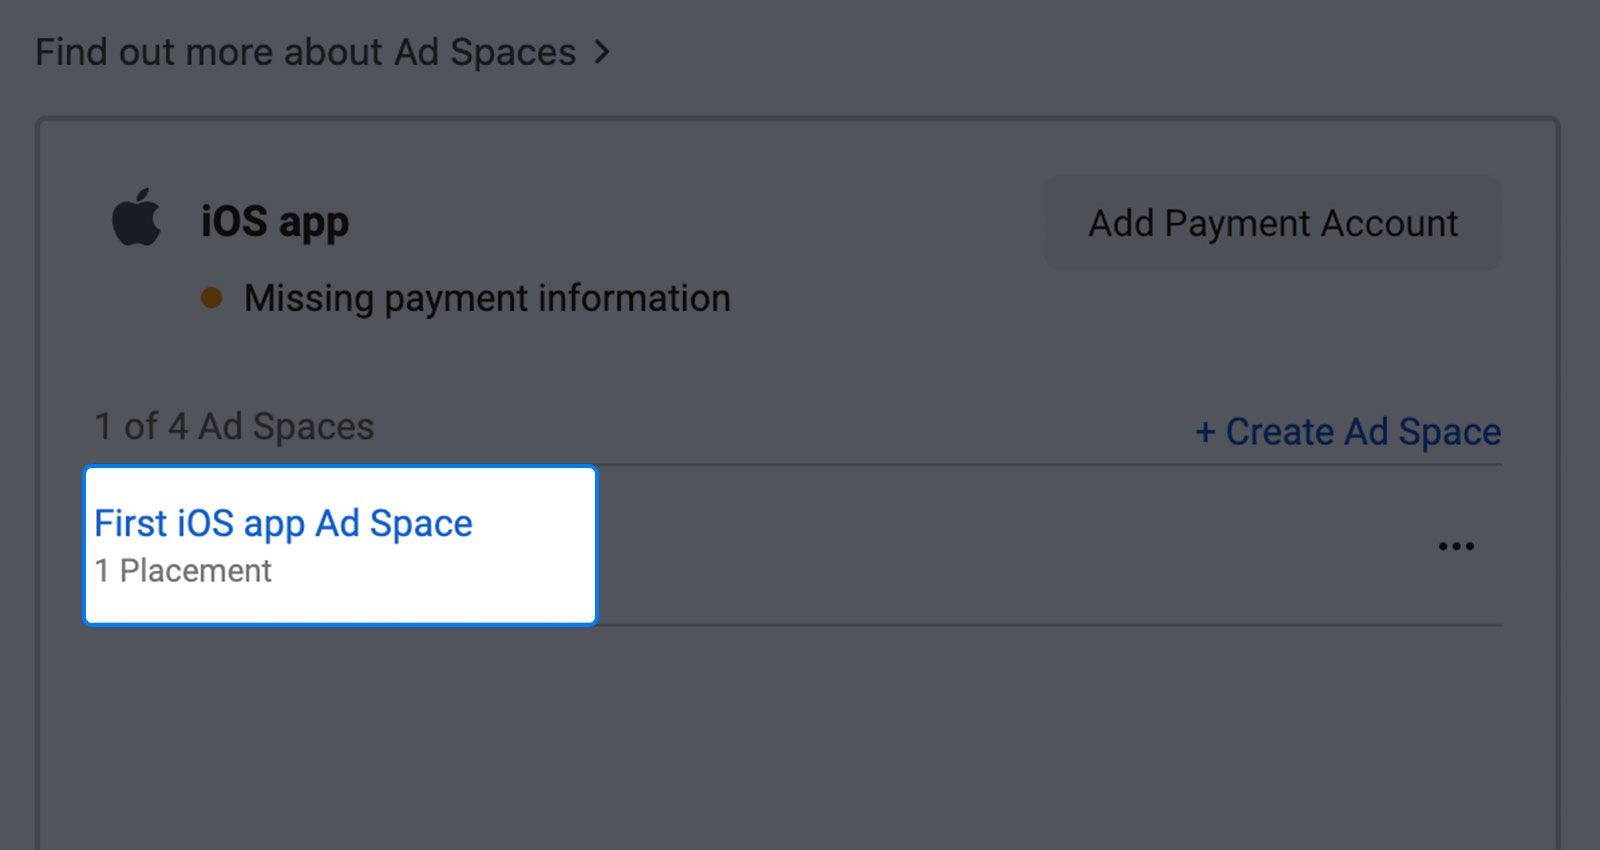Click the Missing payment information status text
This screenshot has height=850, width=1600.
pyautogui.click(x=487, y=298)
